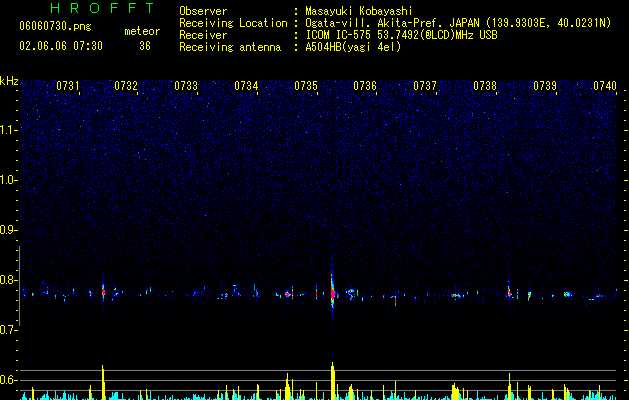The image size is (629, 400).
Task: Select the file name 06060730.png
Action: (55, 26)
